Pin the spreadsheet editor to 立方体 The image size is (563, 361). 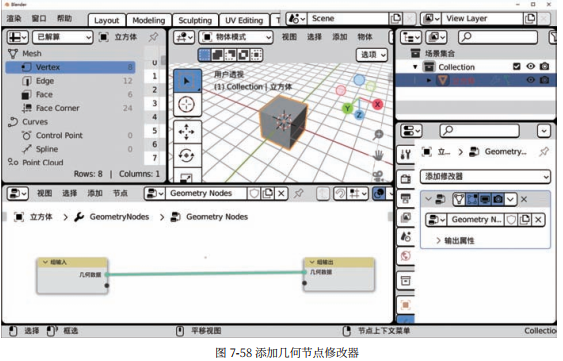pos(153,37)
